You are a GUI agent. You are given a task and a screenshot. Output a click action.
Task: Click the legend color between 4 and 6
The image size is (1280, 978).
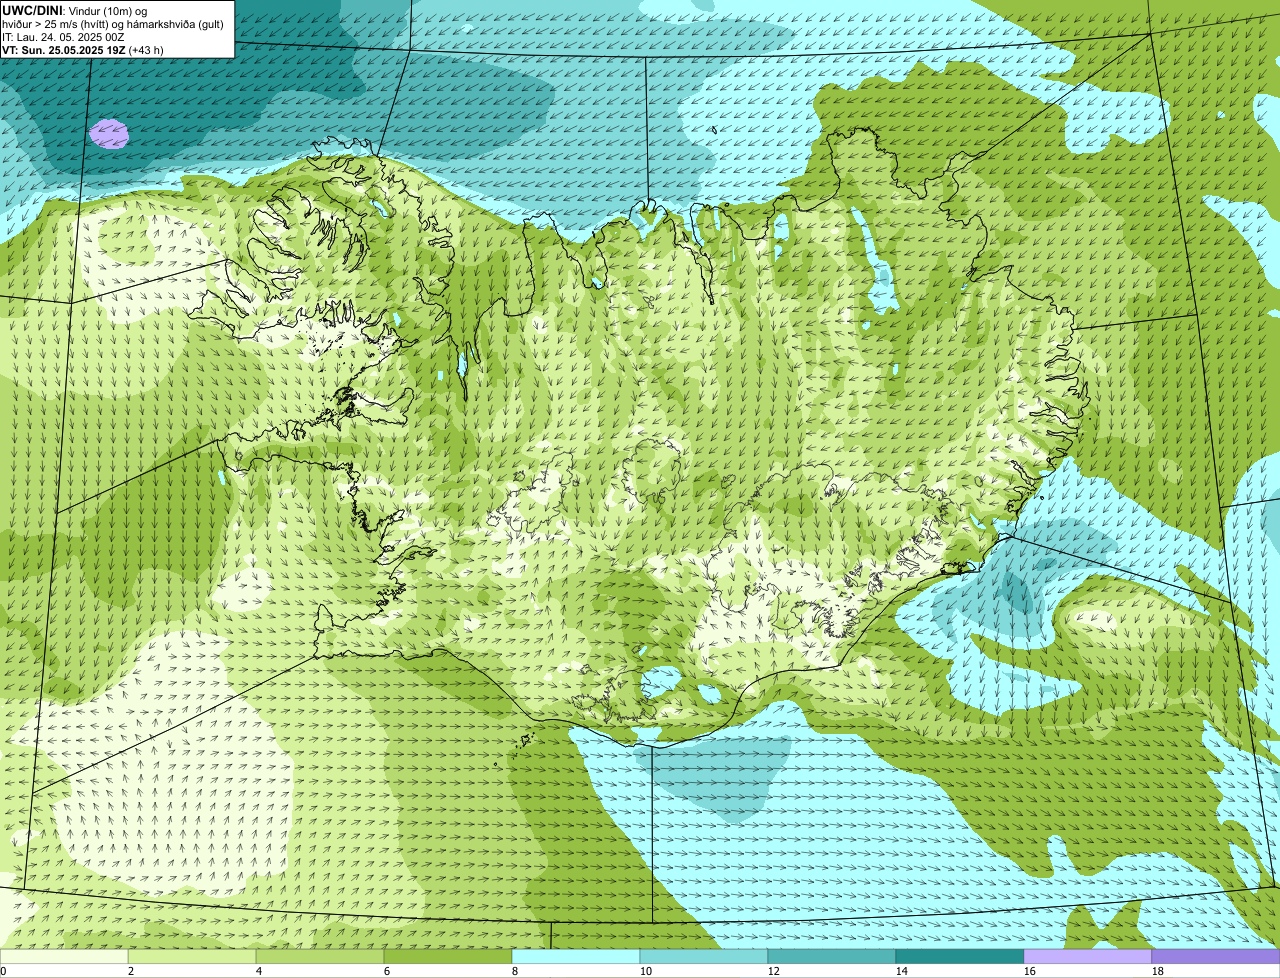pos(320,957)
